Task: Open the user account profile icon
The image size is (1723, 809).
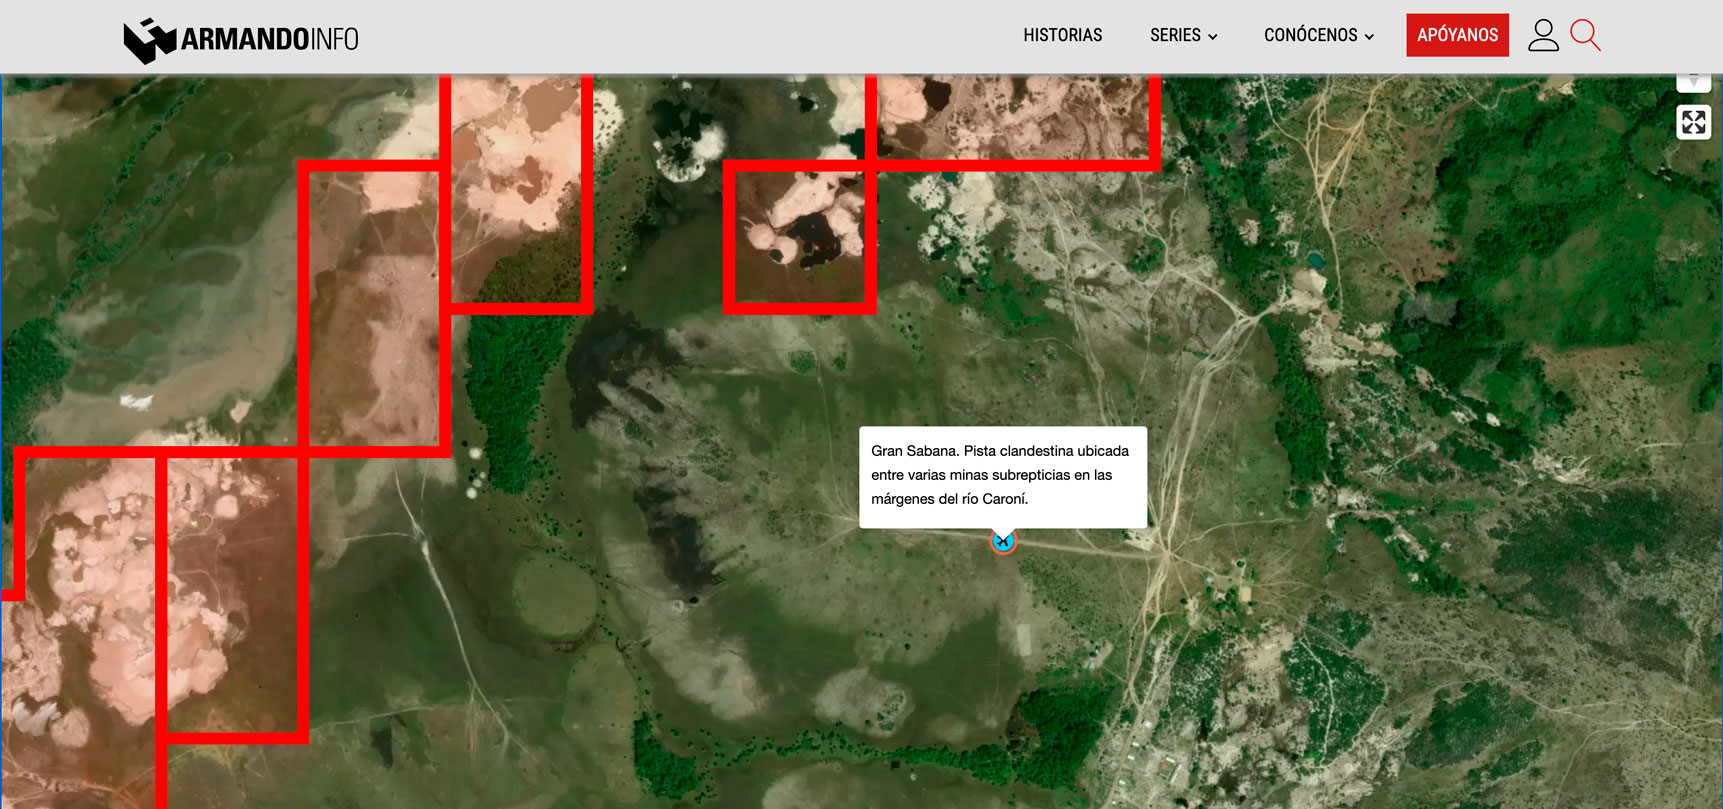Action: click(1543, 36)
